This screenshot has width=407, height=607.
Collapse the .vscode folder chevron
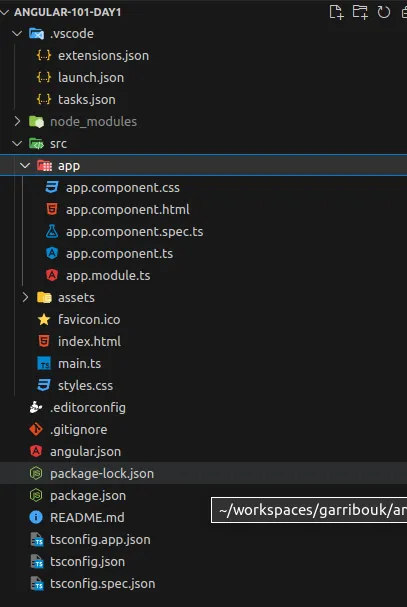(17, 34)
